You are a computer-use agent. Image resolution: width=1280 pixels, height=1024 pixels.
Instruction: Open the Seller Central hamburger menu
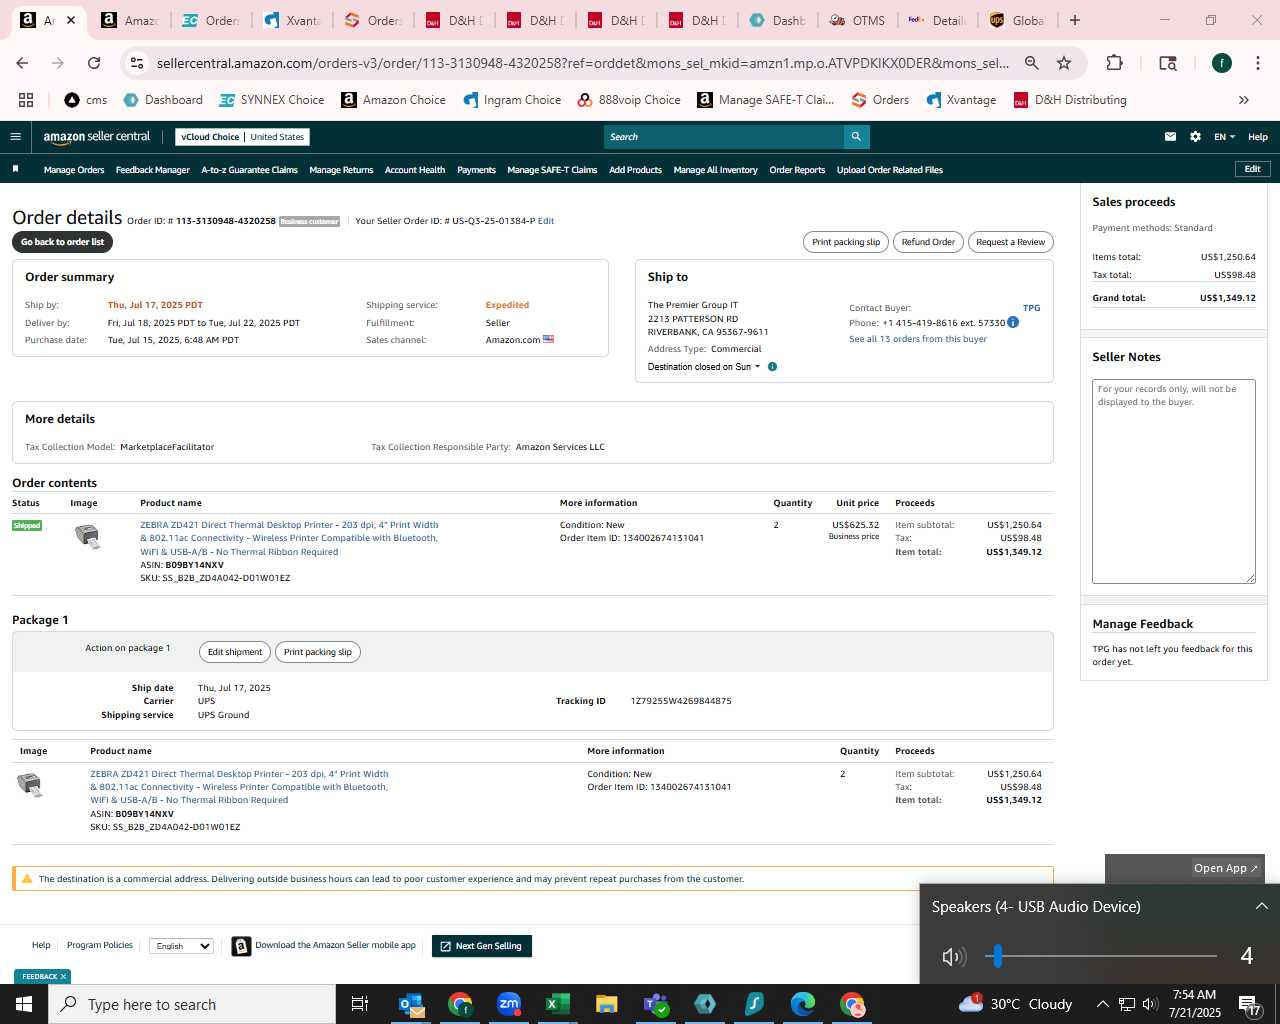[x=15, y=137]
